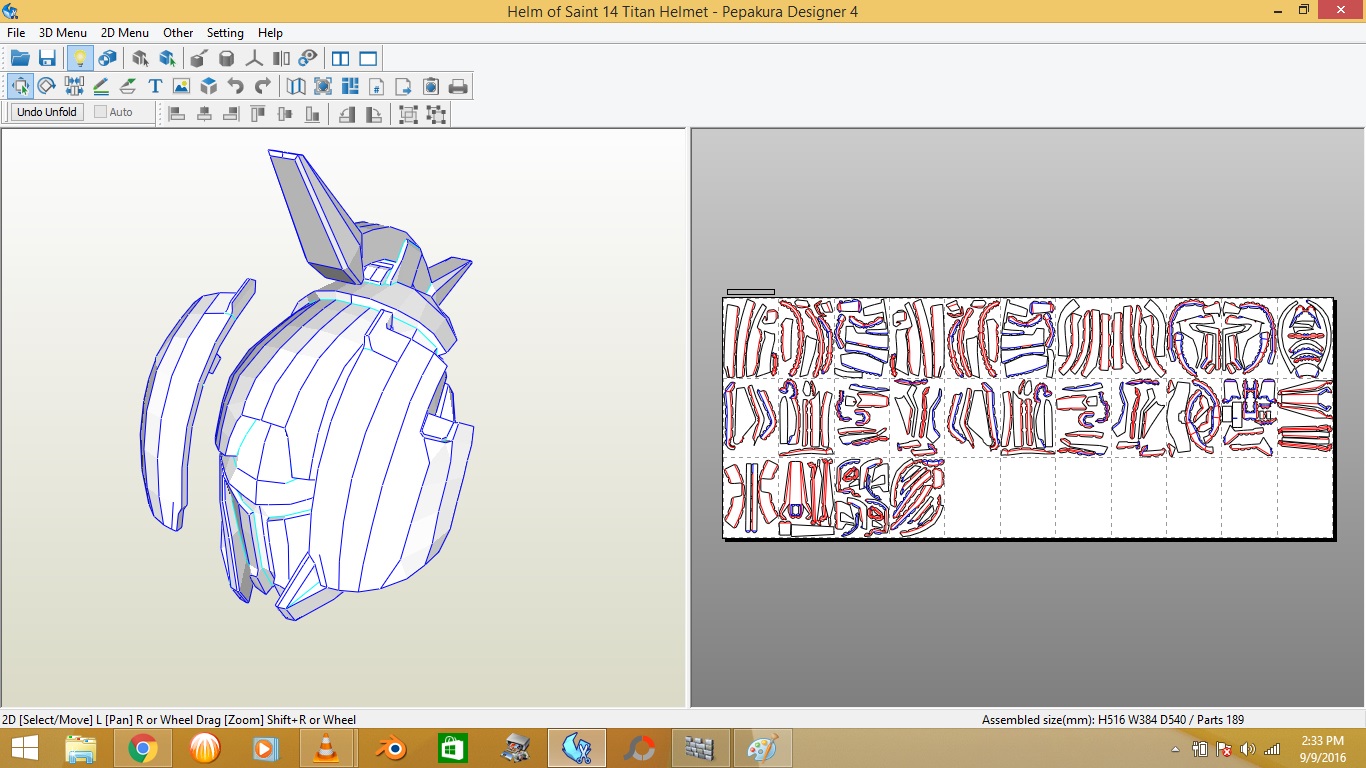Print pattern using the printer icon
The image size is (1366, 768).
click(458, 86)
